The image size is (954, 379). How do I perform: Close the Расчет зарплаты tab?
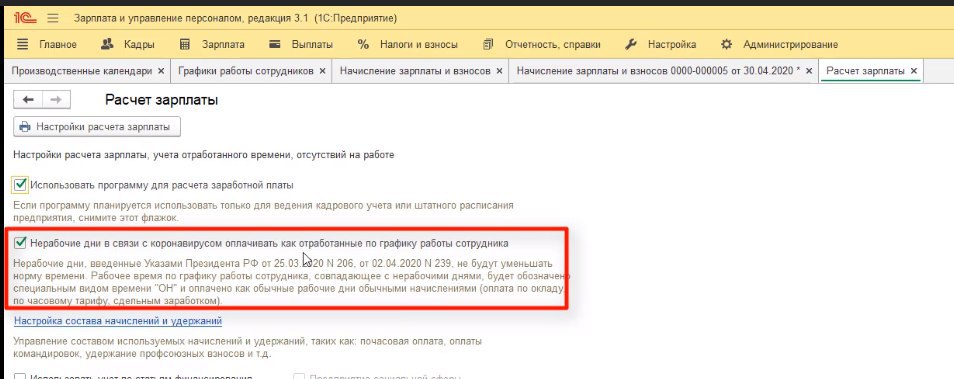(x=913, y=71)
